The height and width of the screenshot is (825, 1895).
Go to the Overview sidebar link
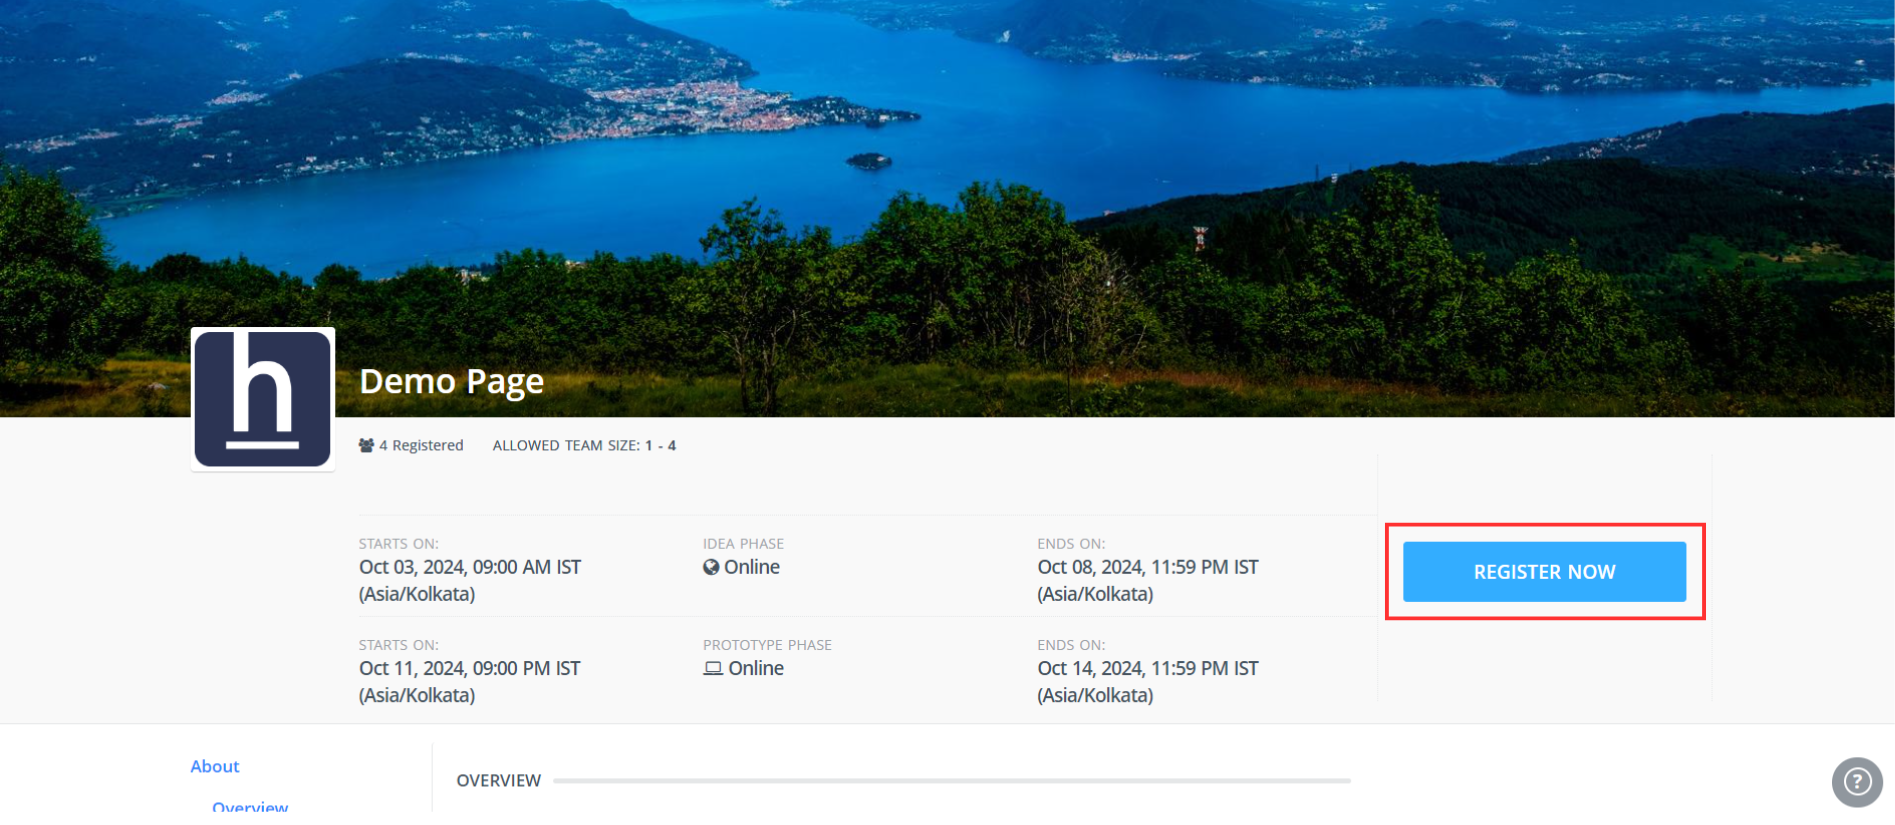tap(250, 806)
